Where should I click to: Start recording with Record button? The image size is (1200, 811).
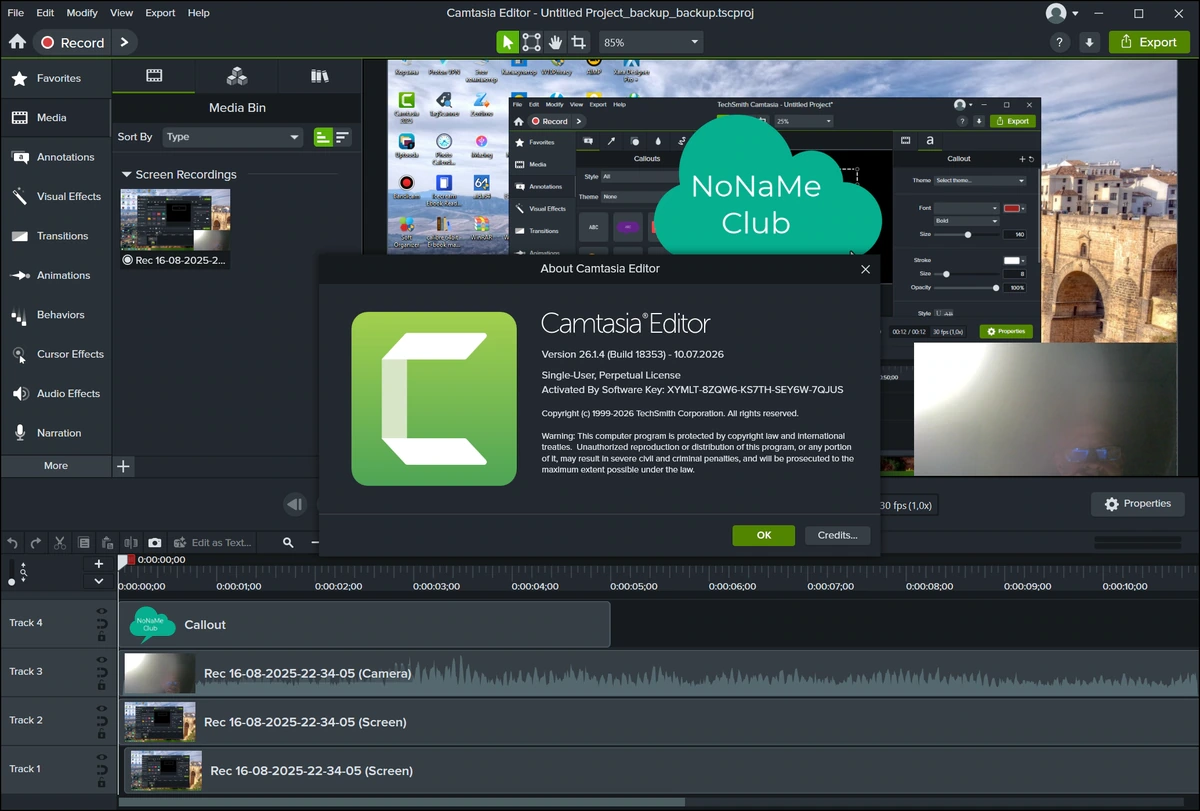click(x=71, y=42)
